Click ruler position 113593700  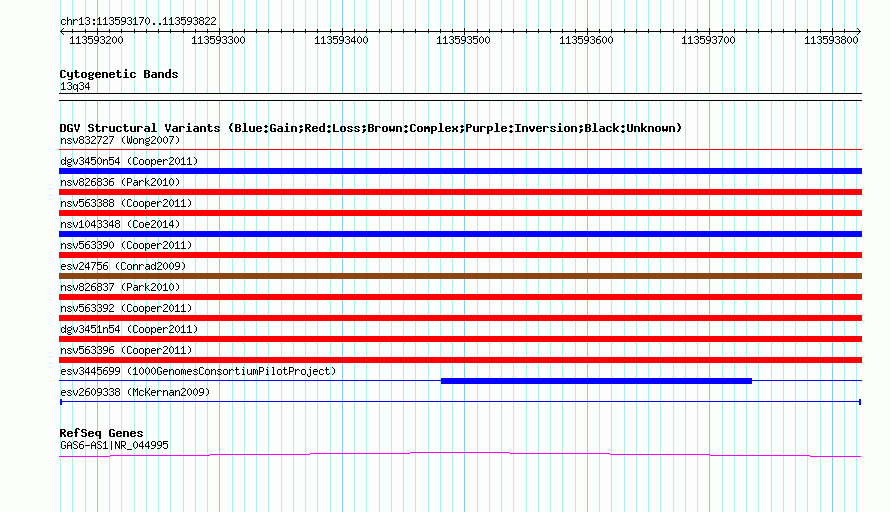708,40
